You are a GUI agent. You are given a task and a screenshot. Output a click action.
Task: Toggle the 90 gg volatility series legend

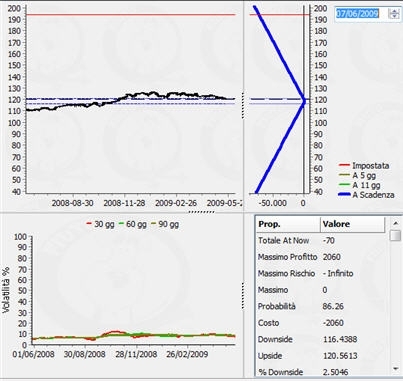click(165, 224)
